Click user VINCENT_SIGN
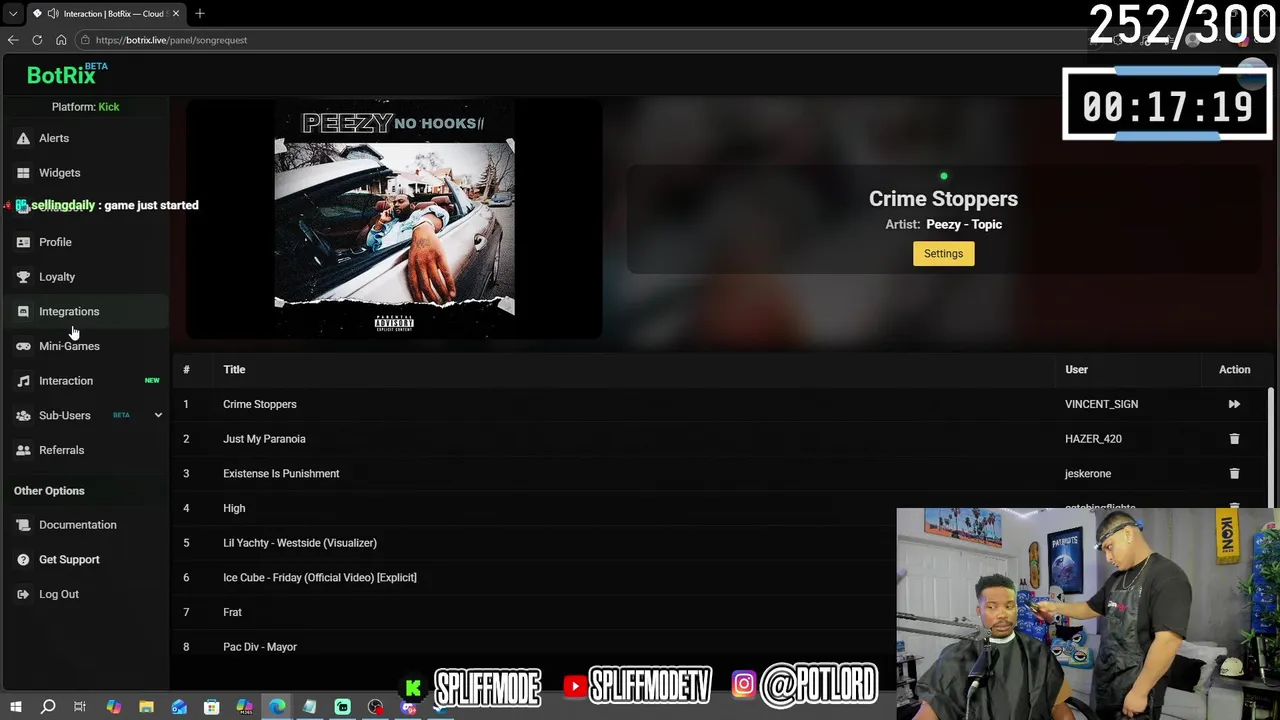The width and height of the screenshot is (1280, 720). click(1101, 404)
